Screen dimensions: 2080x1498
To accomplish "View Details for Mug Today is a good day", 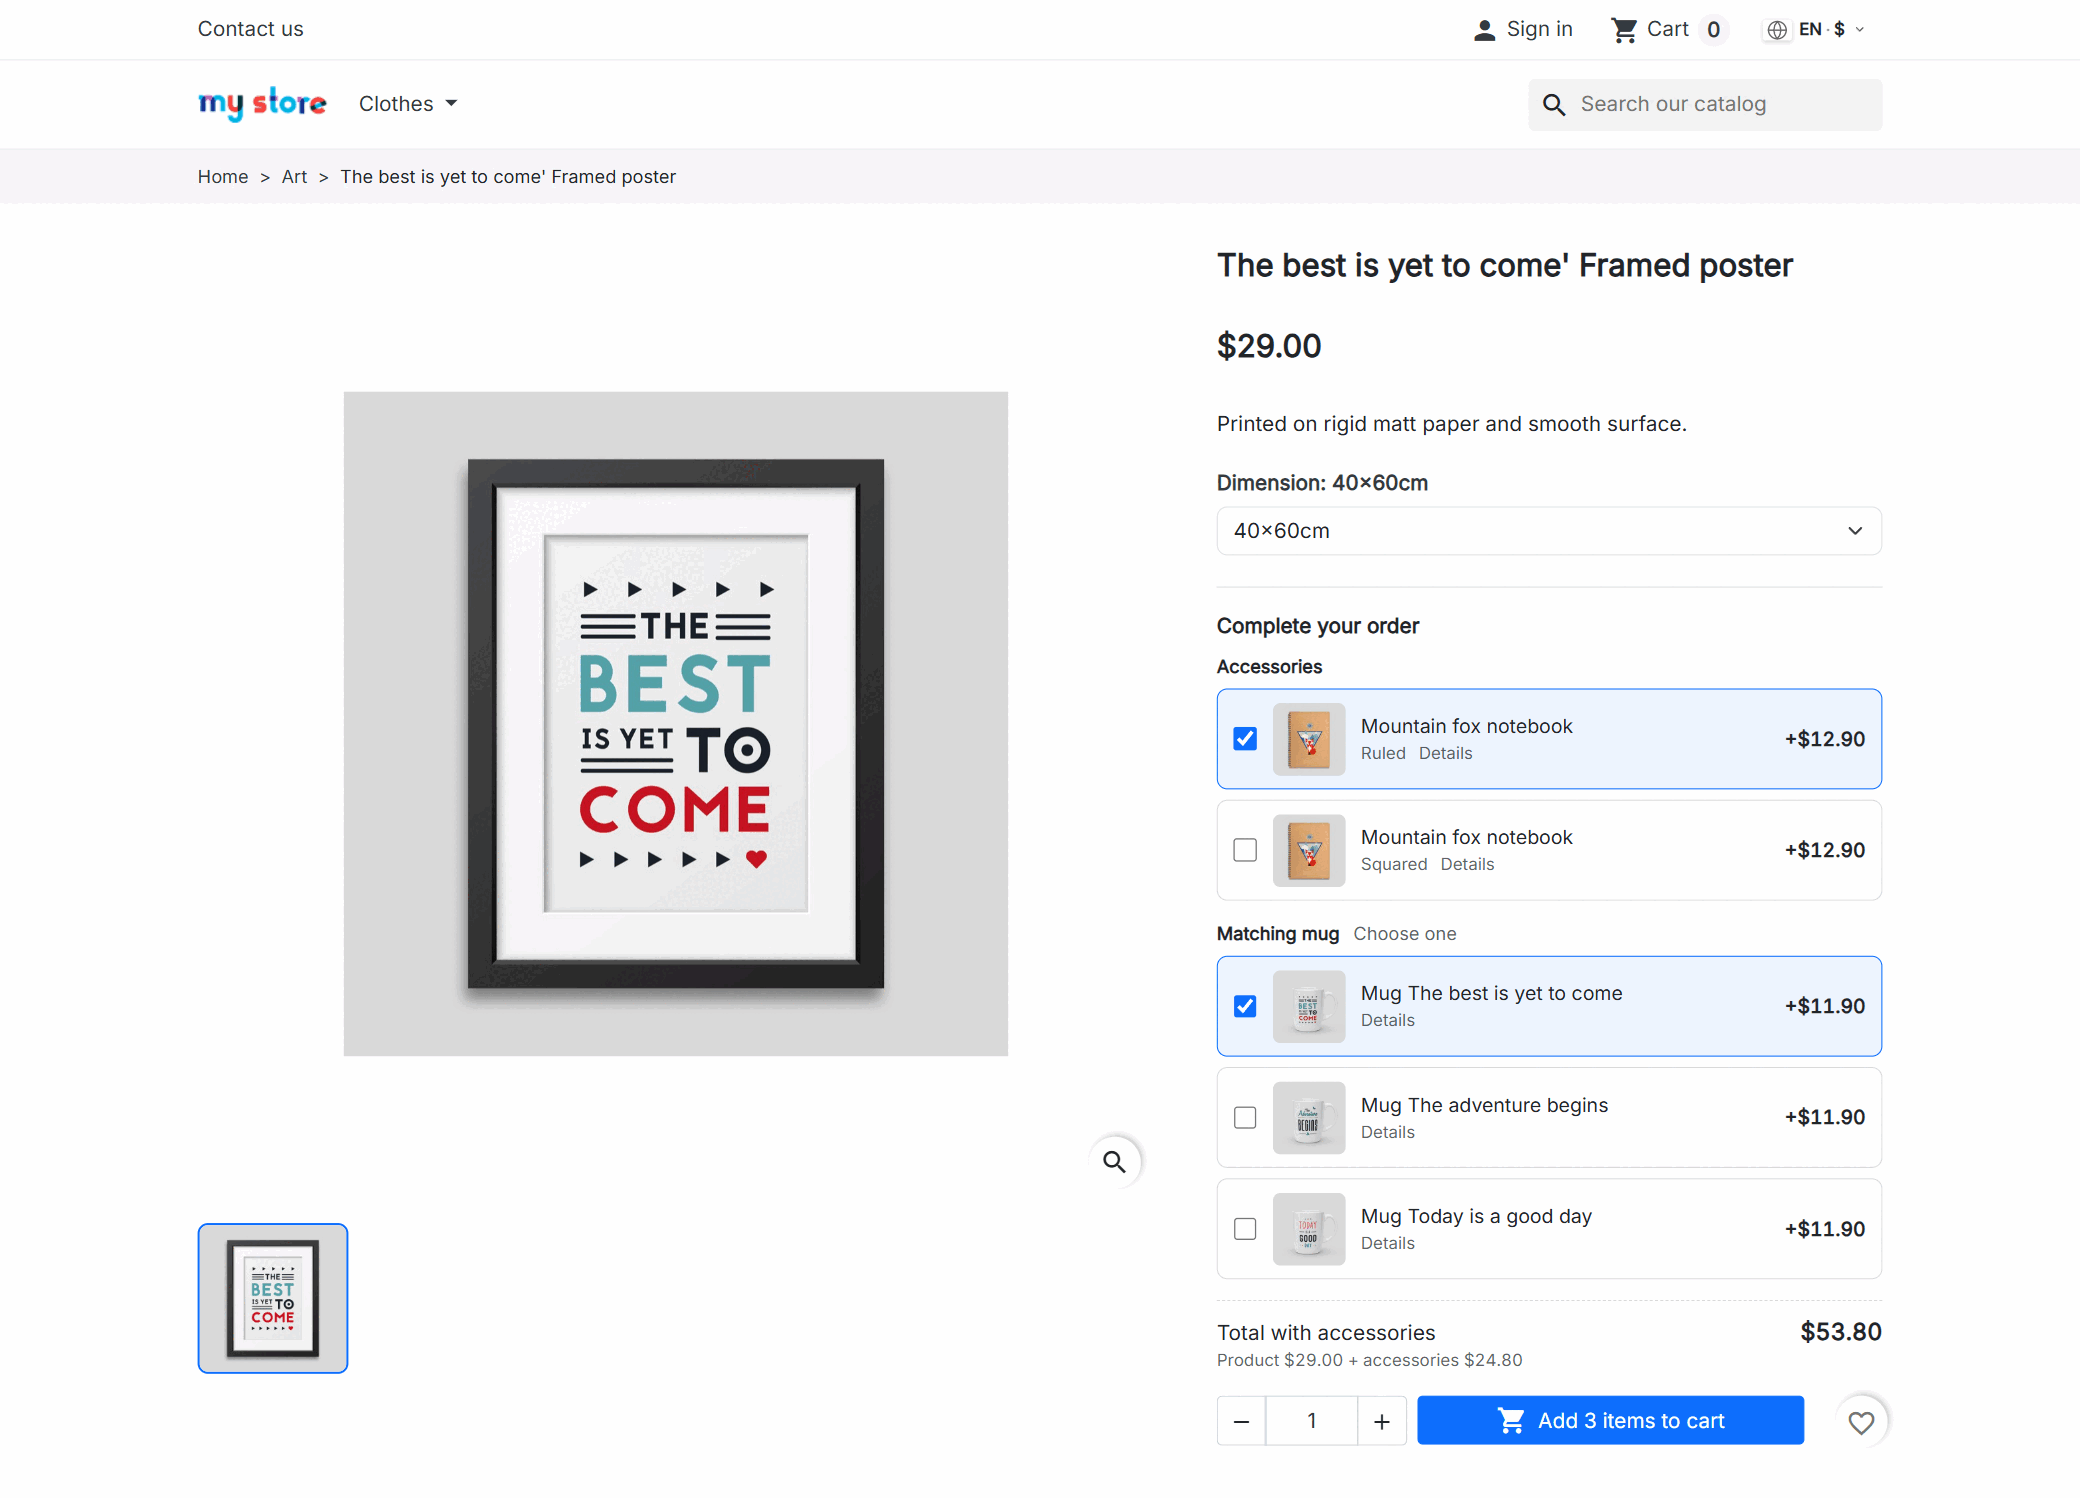I will coord(1388,1244).
